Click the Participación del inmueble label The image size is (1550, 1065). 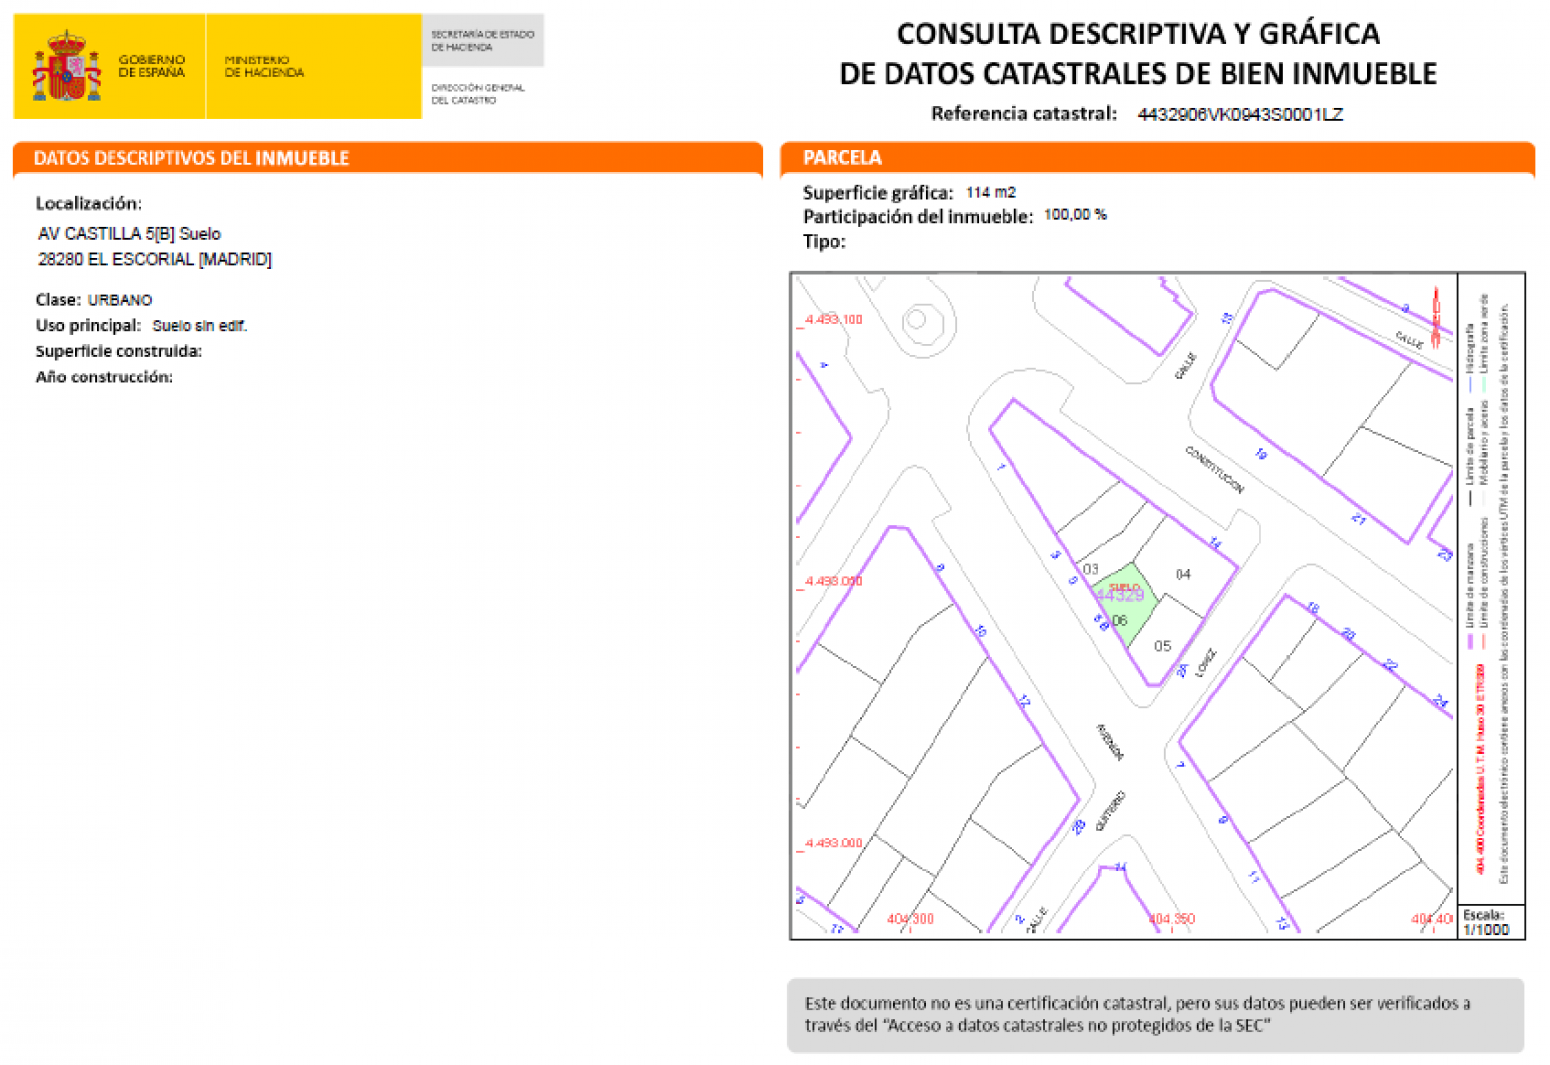(918, 217)
